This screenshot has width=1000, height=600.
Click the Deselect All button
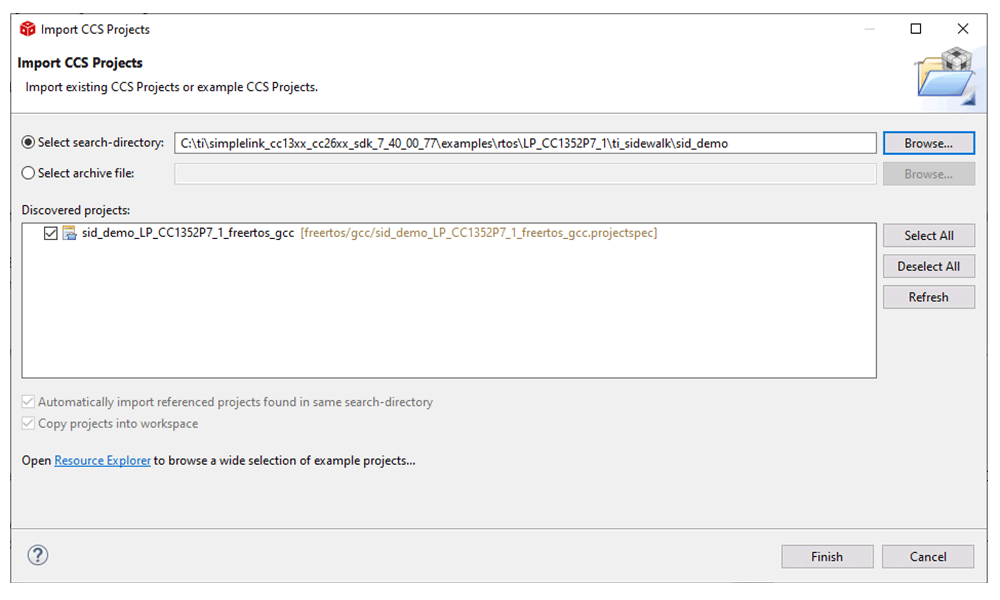929,267
